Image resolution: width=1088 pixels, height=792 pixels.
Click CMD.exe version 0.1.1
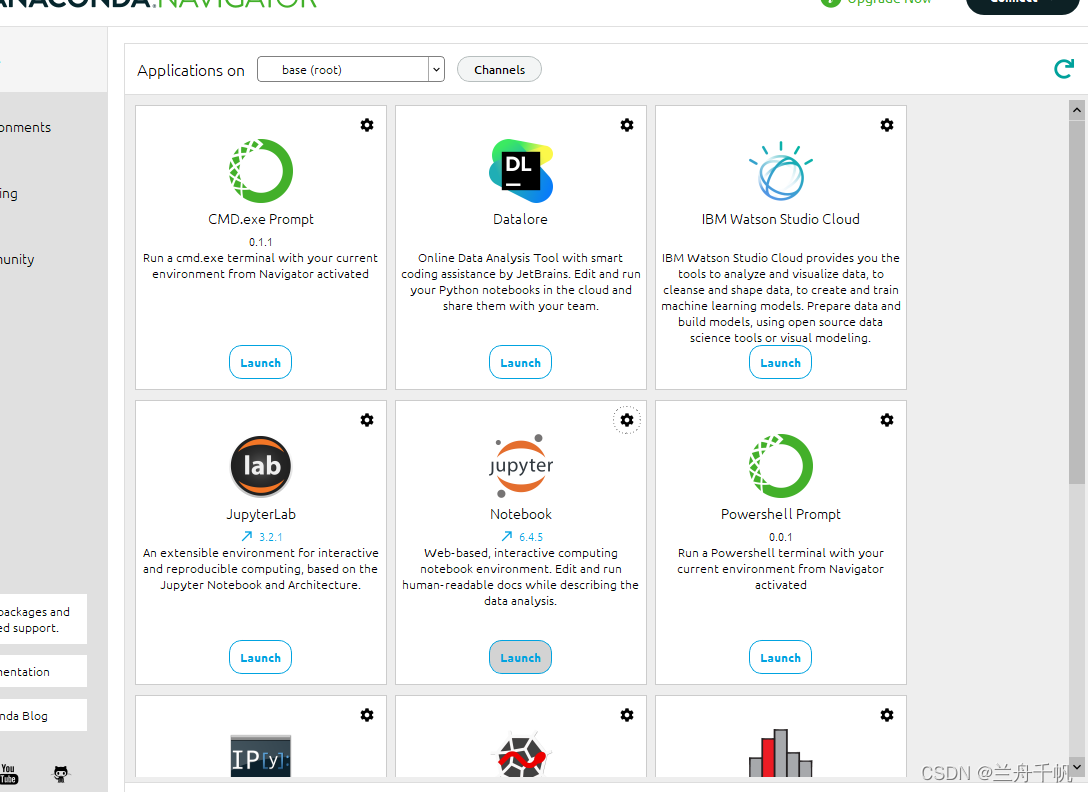pyautogui.click(x=261, y=242)
